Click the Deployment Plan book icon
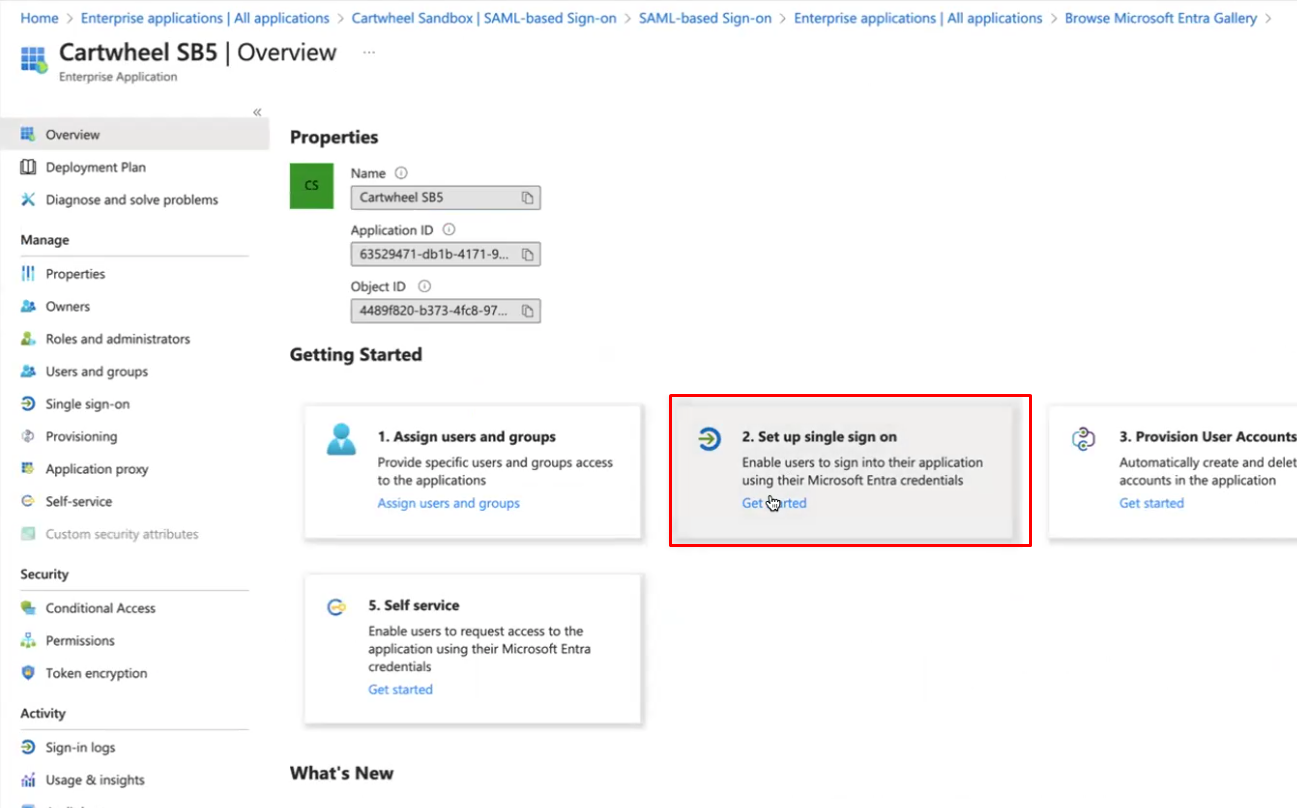This screenshot has height=808, width=1297. pyautogui.click(x=28, y=167)
